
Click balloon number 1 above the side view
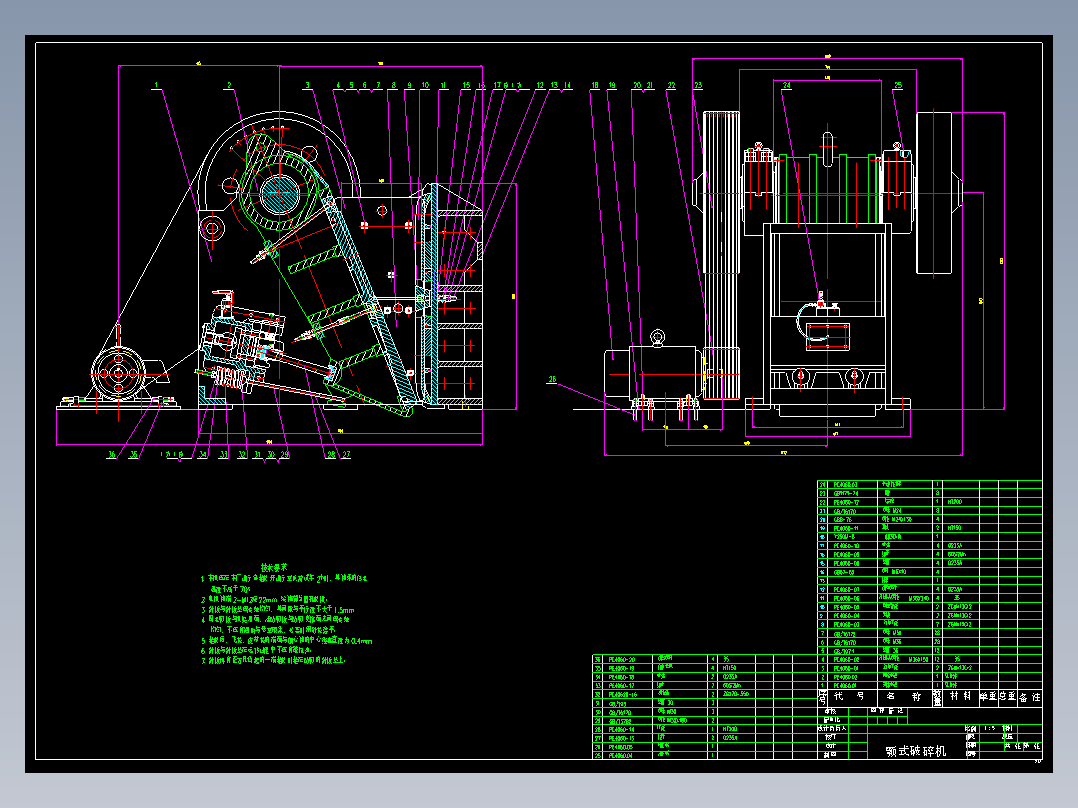(156, 85)
